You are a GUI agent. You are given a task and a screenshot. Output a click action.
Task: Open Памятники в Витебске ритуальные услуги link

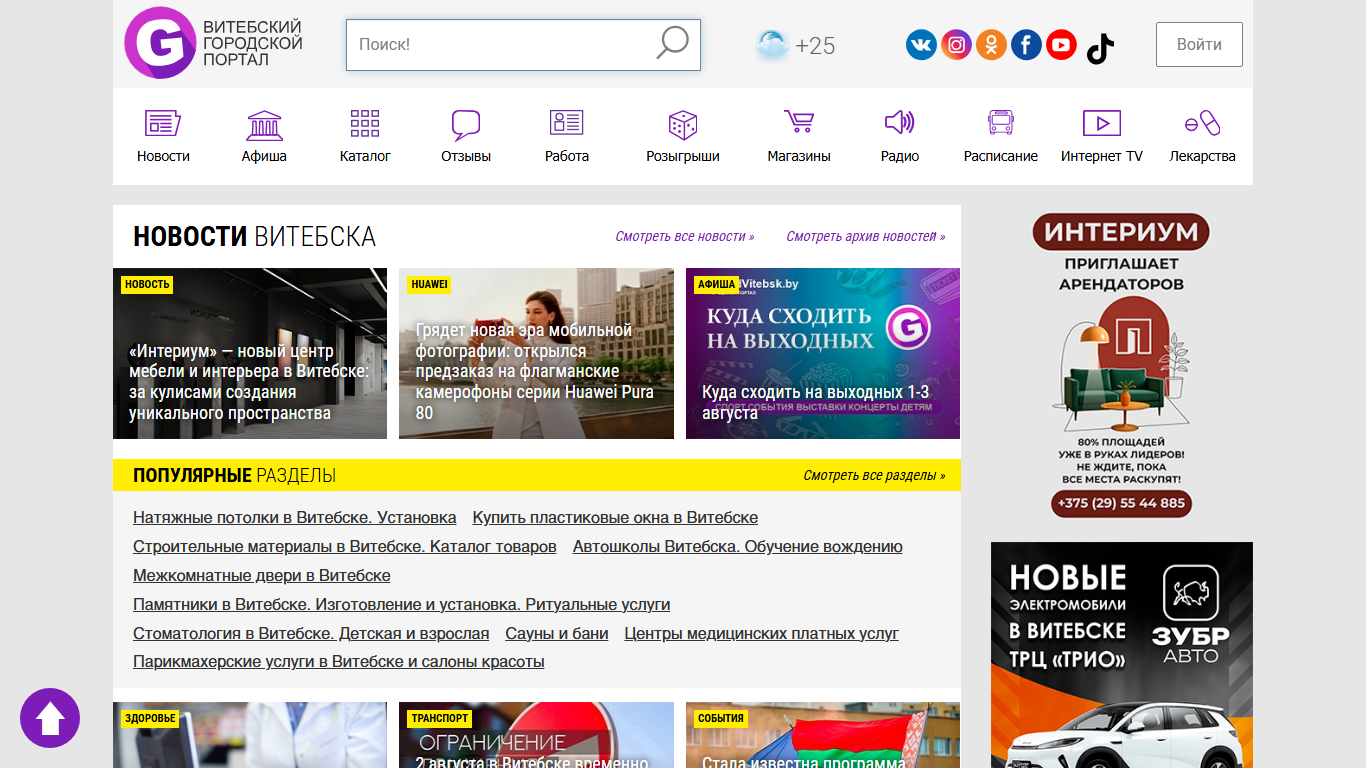402,605
